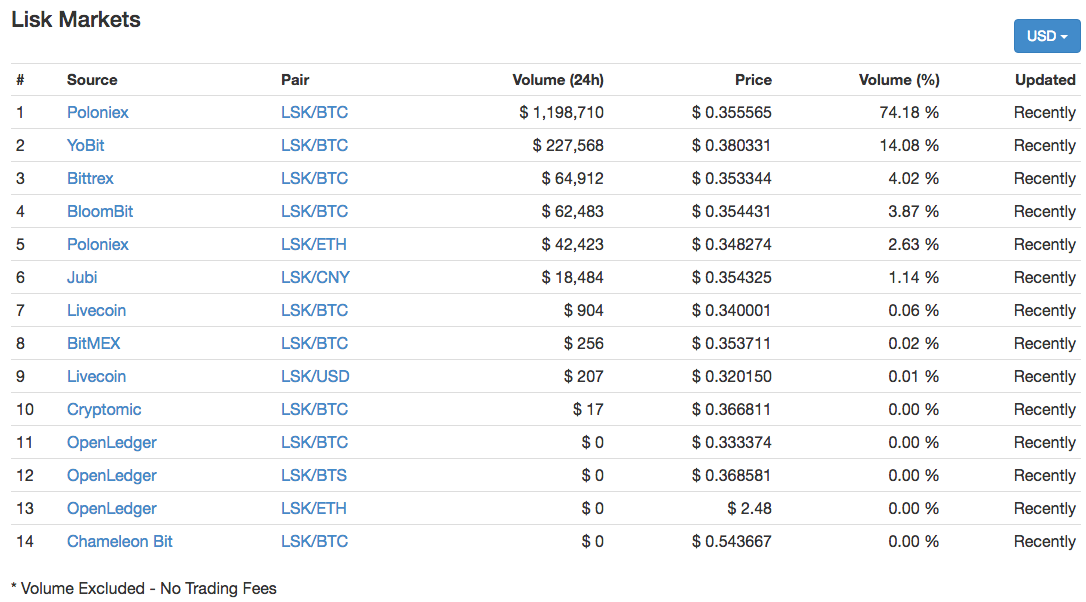Image resolution: width=1086 pixels, height=602 pixels.
Task: Go to the Jubi exchange link
Action: coord(82,278)
